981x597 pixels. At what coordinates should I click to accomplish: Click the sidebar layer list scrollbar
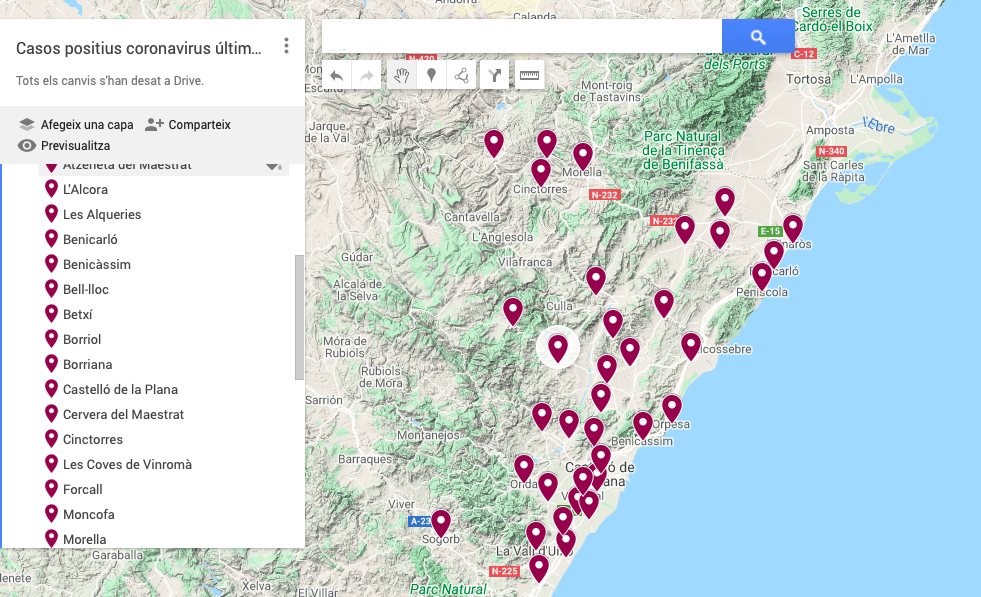coord(299,317)
